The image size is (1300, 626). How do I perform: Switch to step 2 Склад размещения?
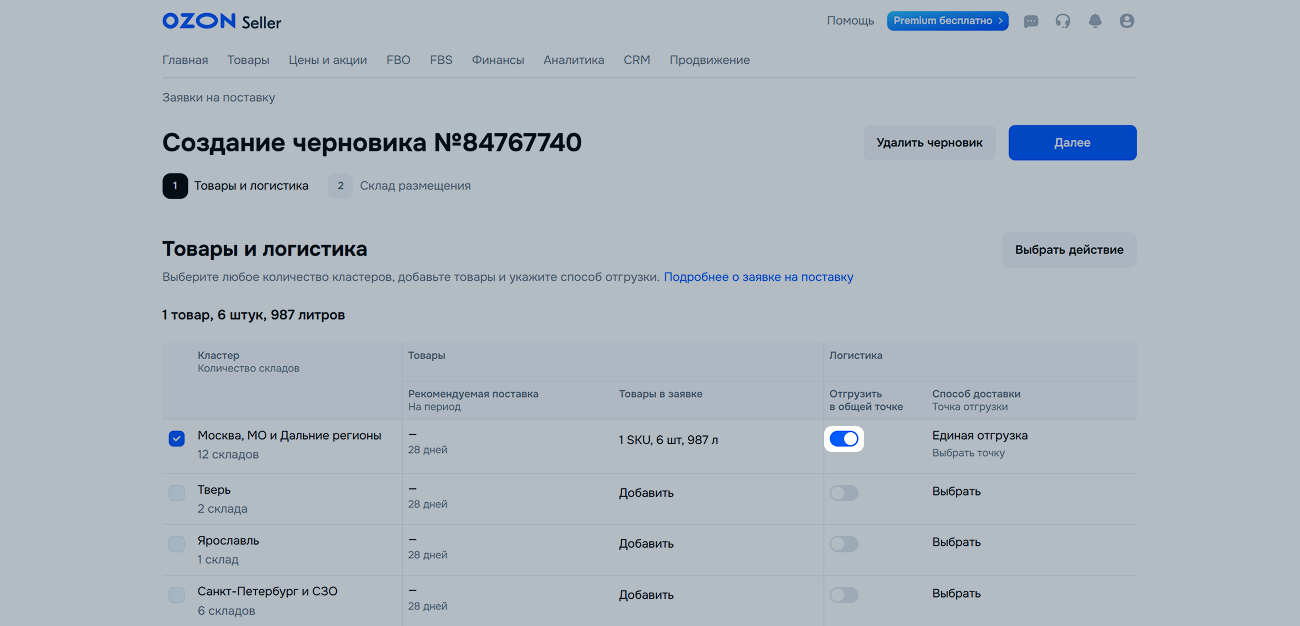point(400,186)
